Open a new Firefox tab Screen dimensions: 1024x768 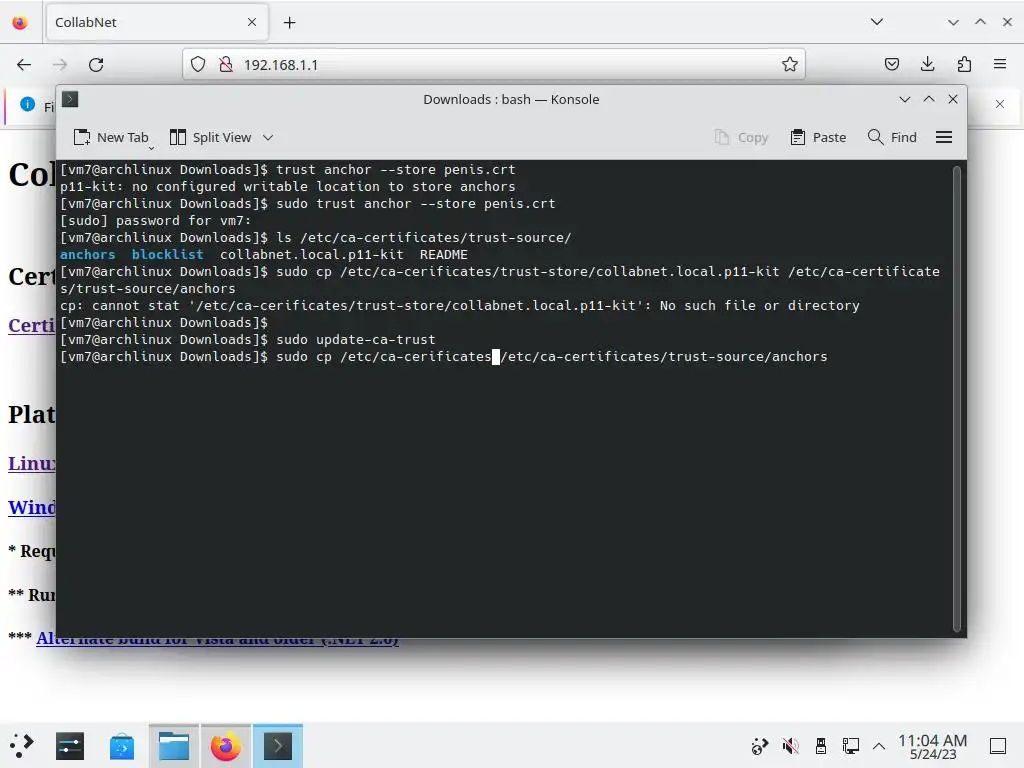coord(289,23)
